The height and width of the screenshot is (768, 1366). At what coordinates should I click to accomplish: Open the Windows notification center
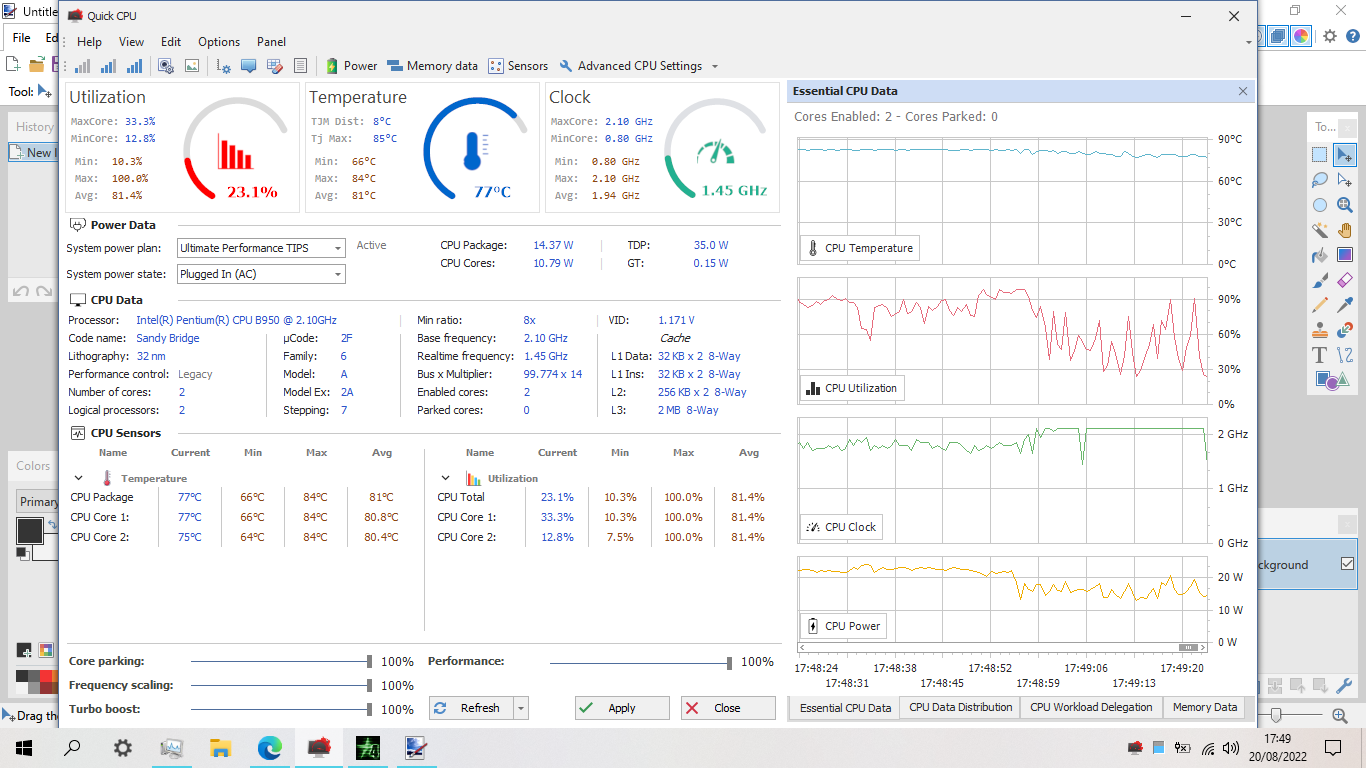coord(1333,747)
